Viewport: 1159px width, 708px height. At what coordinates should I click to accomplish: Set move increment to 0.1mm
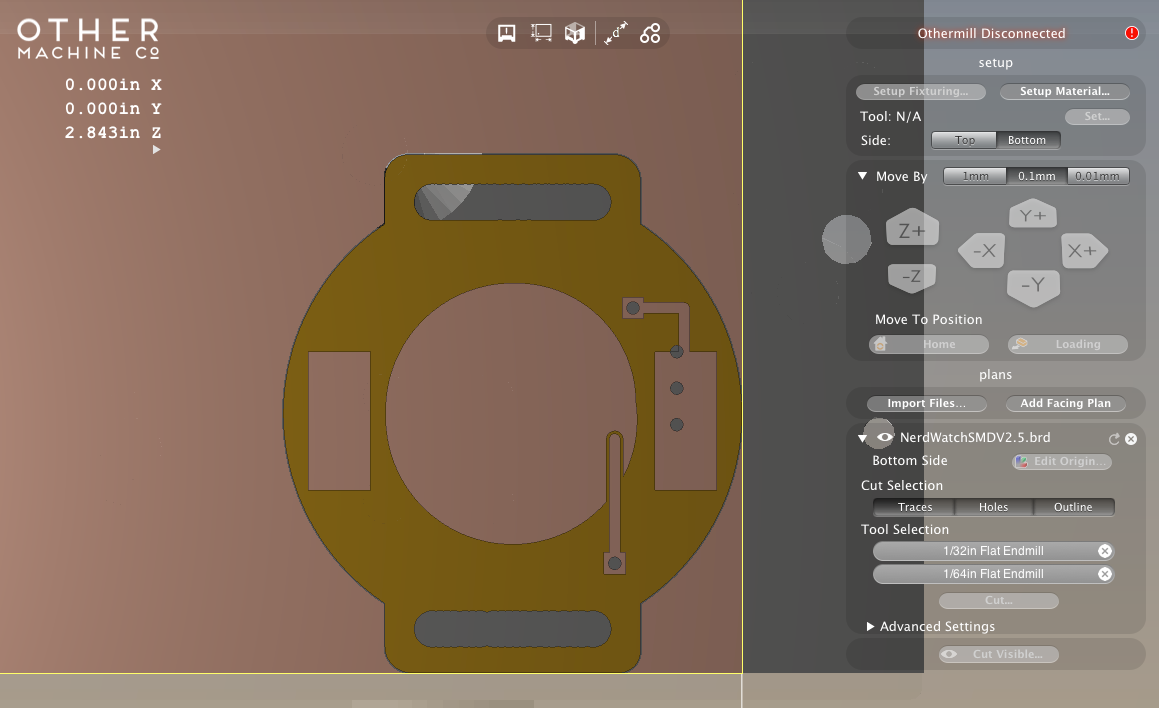click(x=1037, y=176)
